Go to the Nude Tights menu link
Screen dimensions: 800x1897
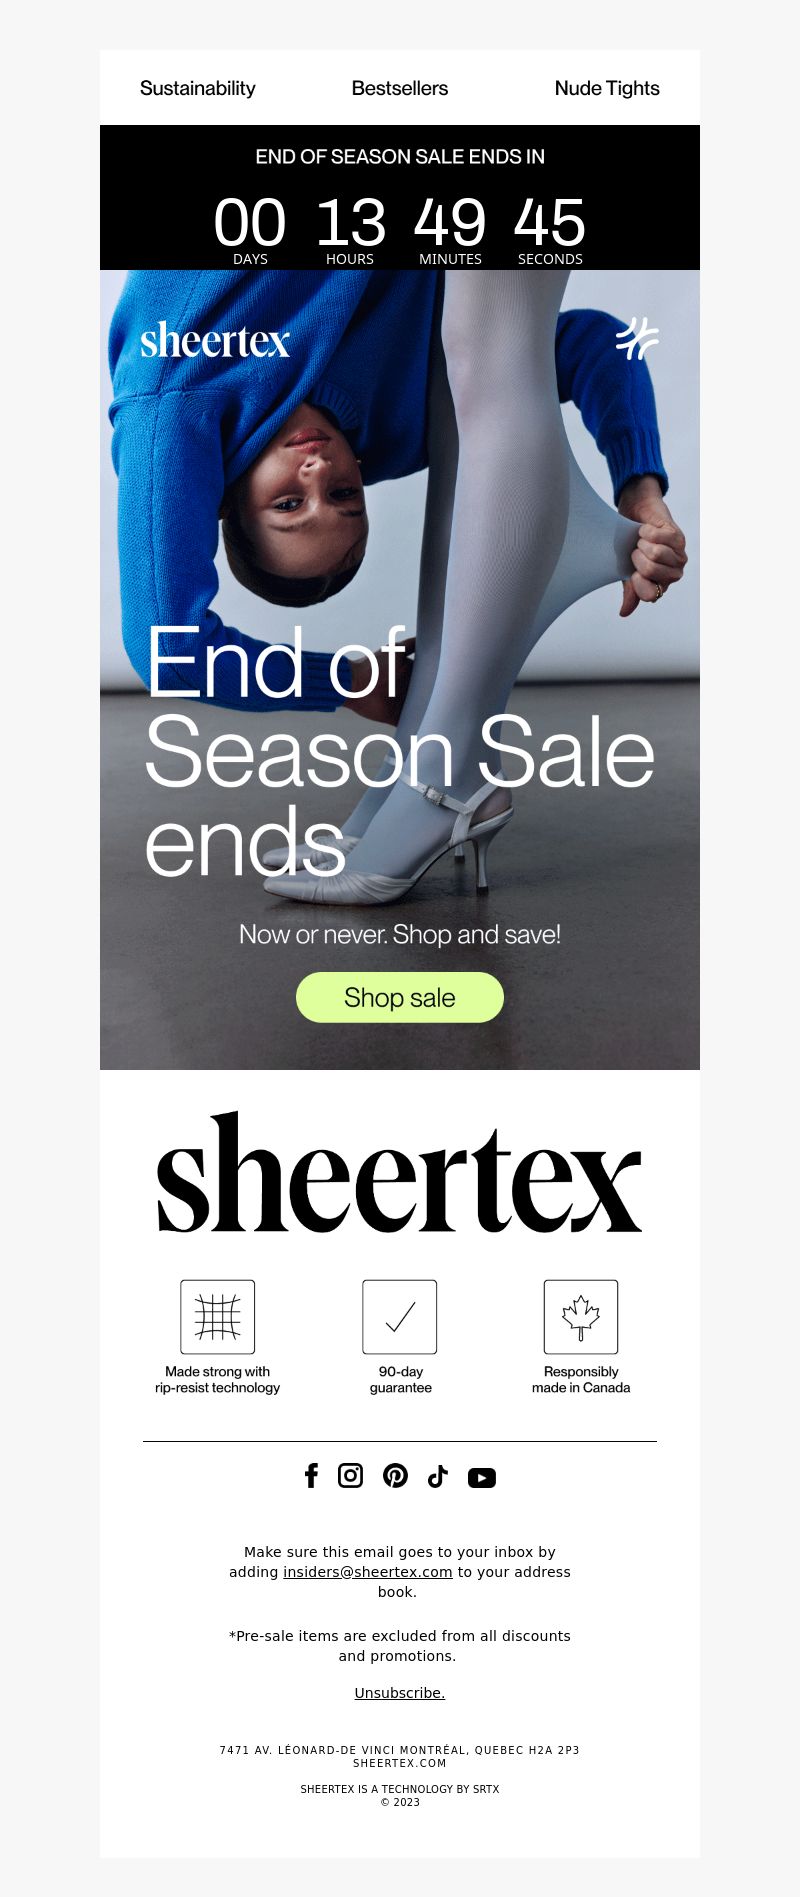pyautogui.click(x=607, y=88)
